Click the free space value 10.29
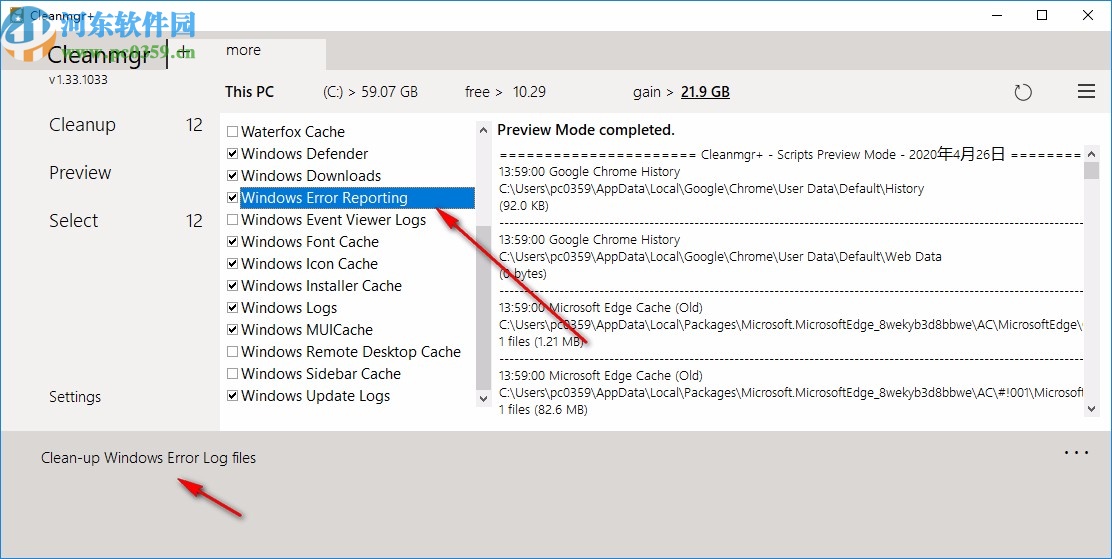Image resolution: width=1112 pixels, height=559 pixels. click(x=529, y=92)
